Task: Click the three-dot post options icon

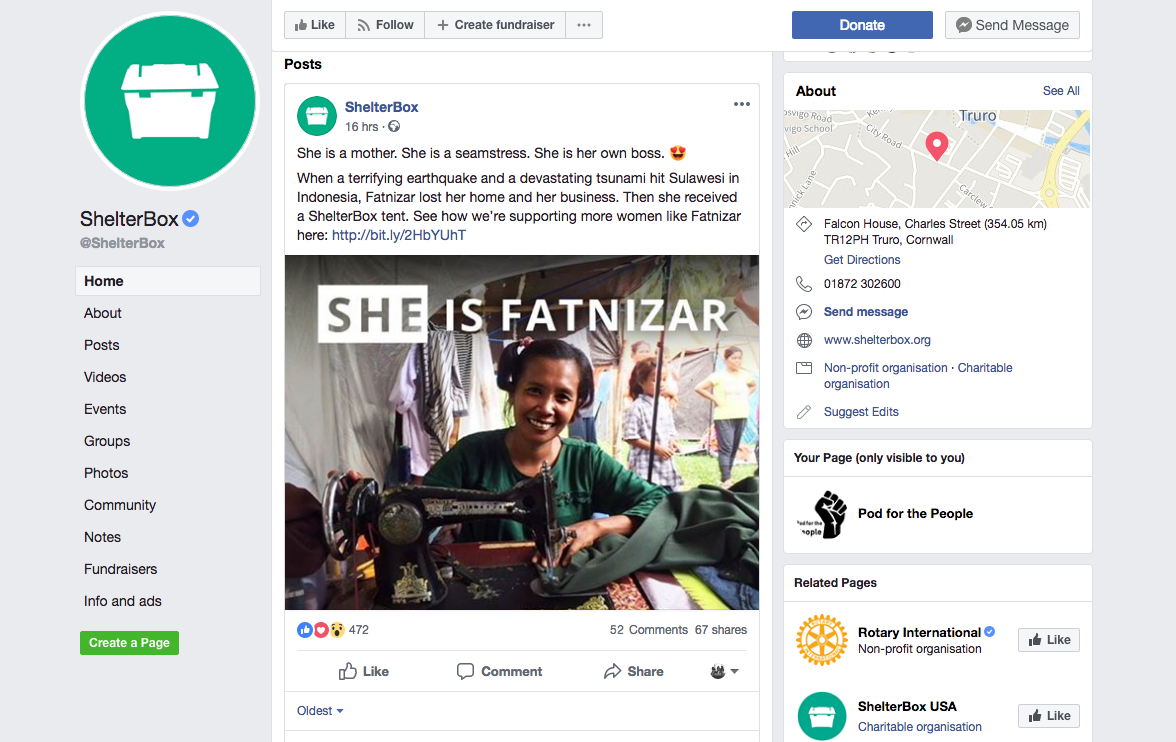Action: [x=741, y=104]
